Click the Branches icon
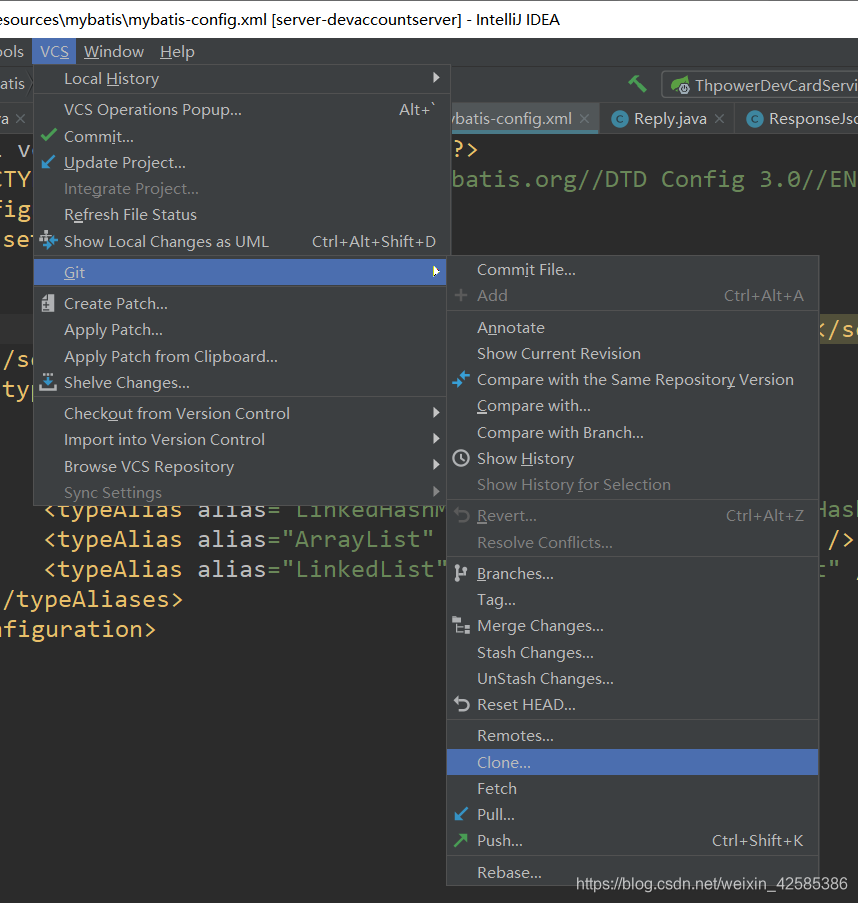This screenshot has width=858, height=903. [x=460, y=573]
